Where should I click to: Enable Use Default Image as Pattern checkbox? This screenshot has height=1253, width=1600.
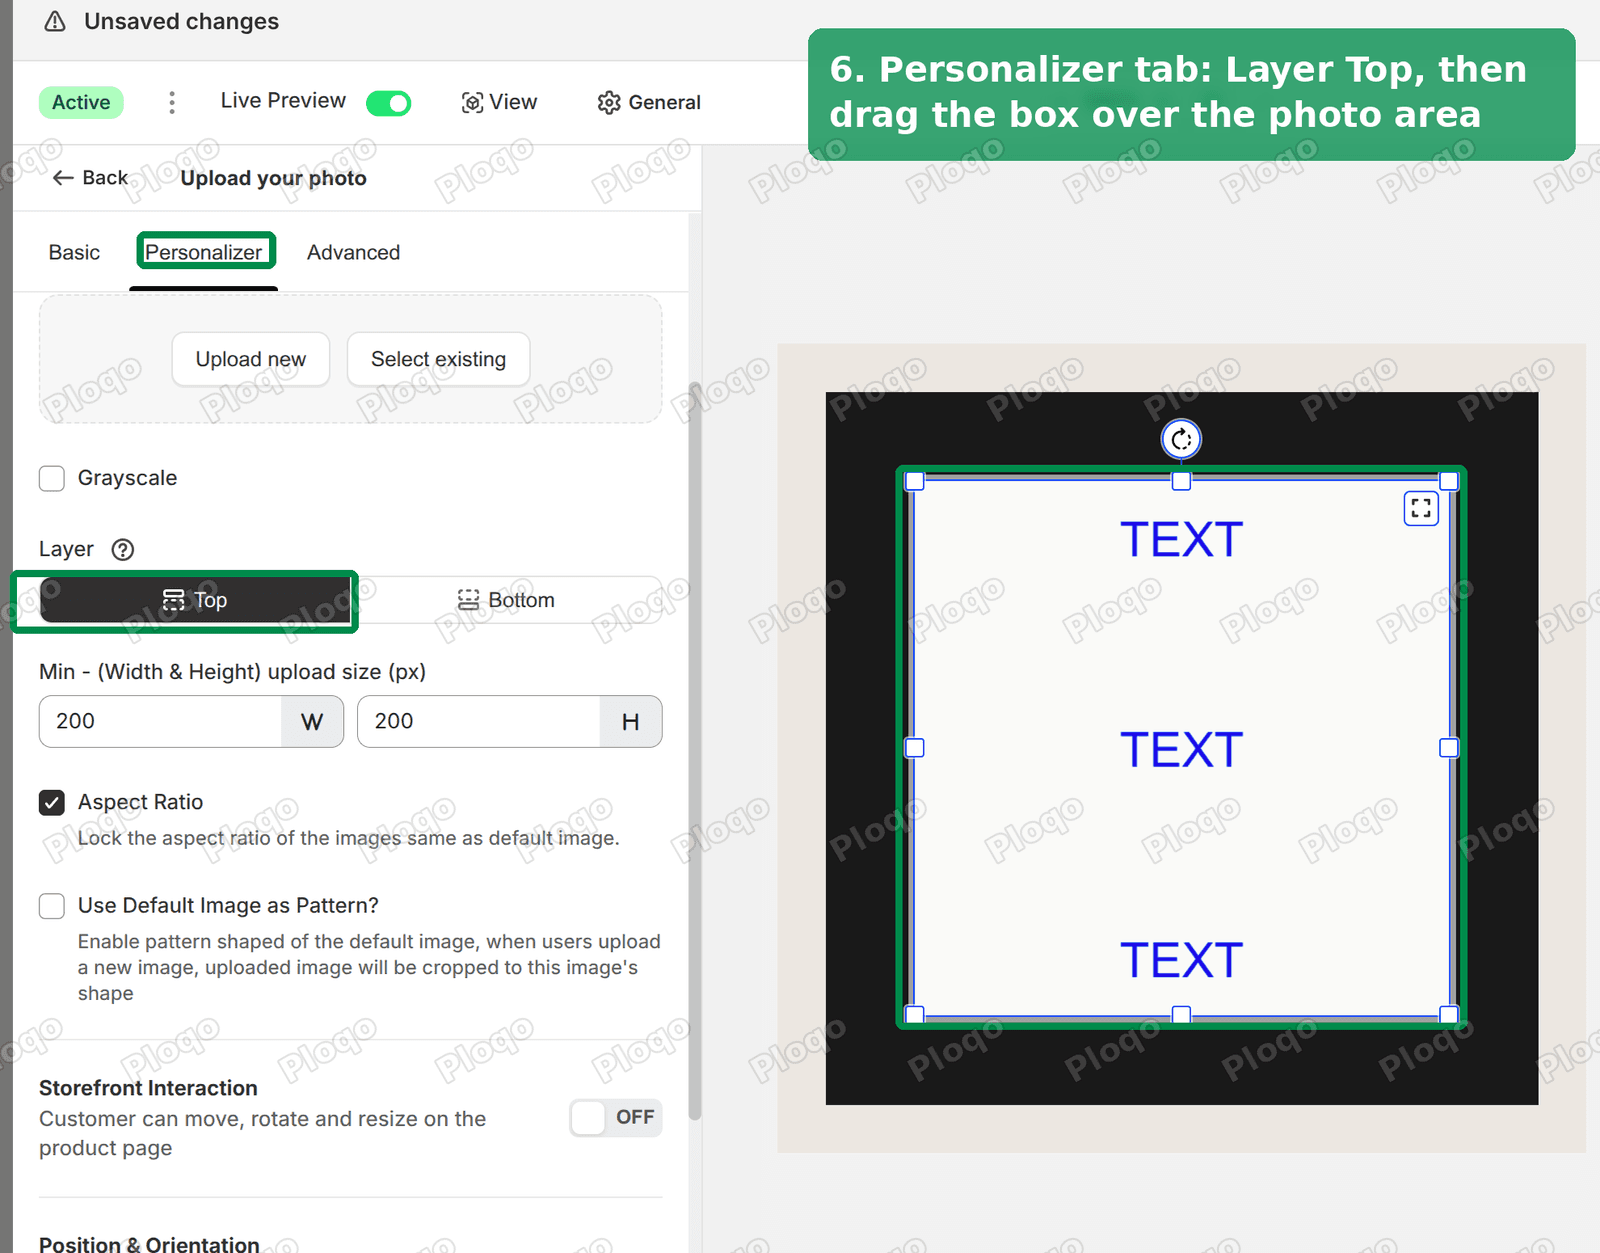click(52, 906)
